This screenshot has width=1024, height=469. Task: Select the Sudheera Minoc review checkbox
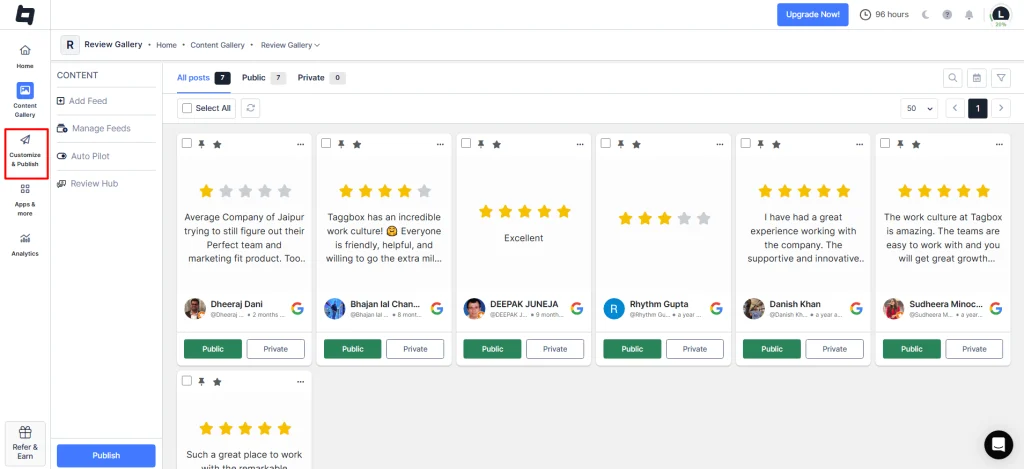coord(886,143)
